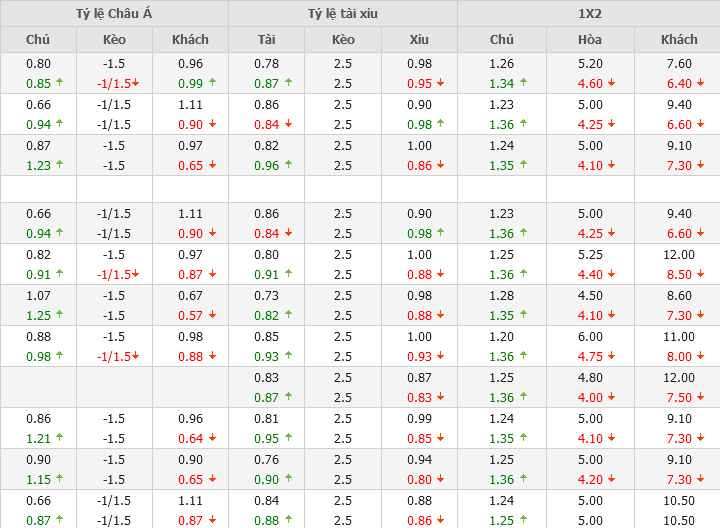Click the Tài column header
The image size is (720, 528).
click(266, 39)
